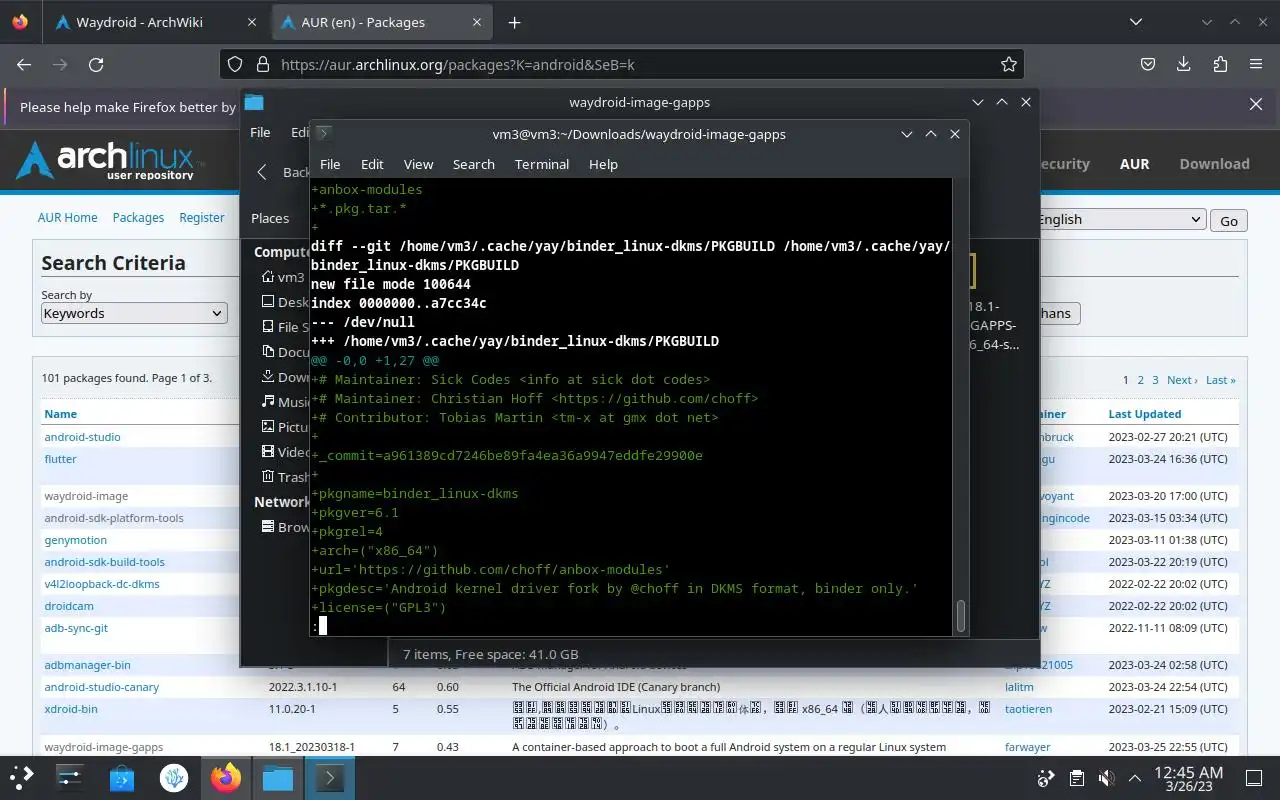
Task: Open the flutter package link
Action: [60, 459]
